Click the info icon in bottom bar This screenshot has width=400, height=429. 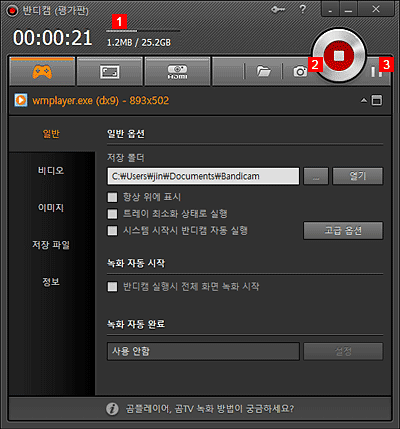coord(112,409)
